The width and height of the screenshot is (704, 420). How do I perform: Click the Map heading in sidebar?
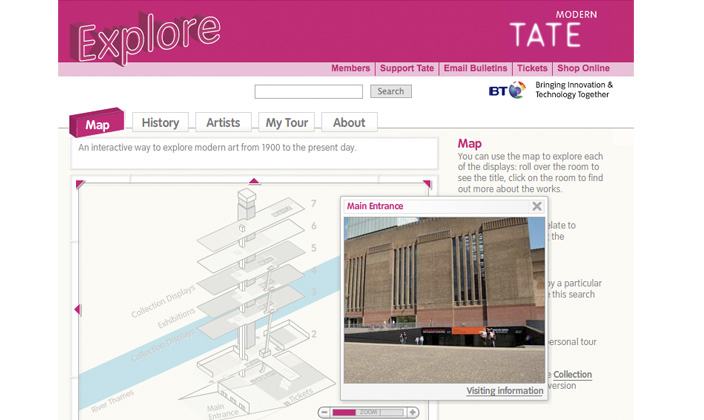pos(470,144)
